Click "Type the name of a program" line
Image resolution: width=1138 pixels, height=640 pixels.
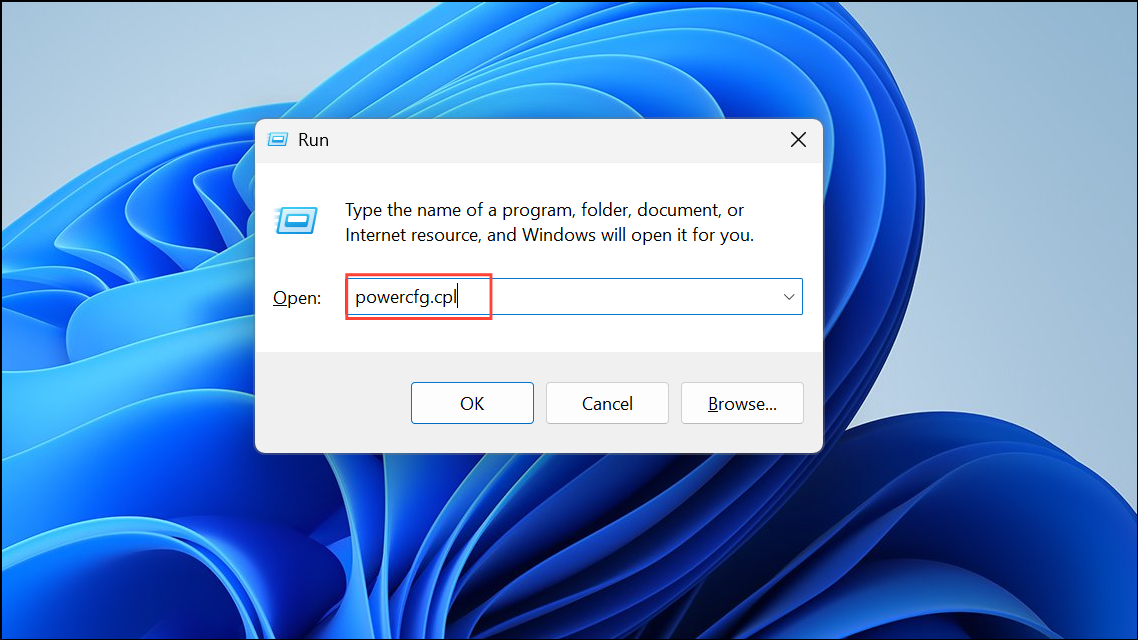tap(544, 210)
